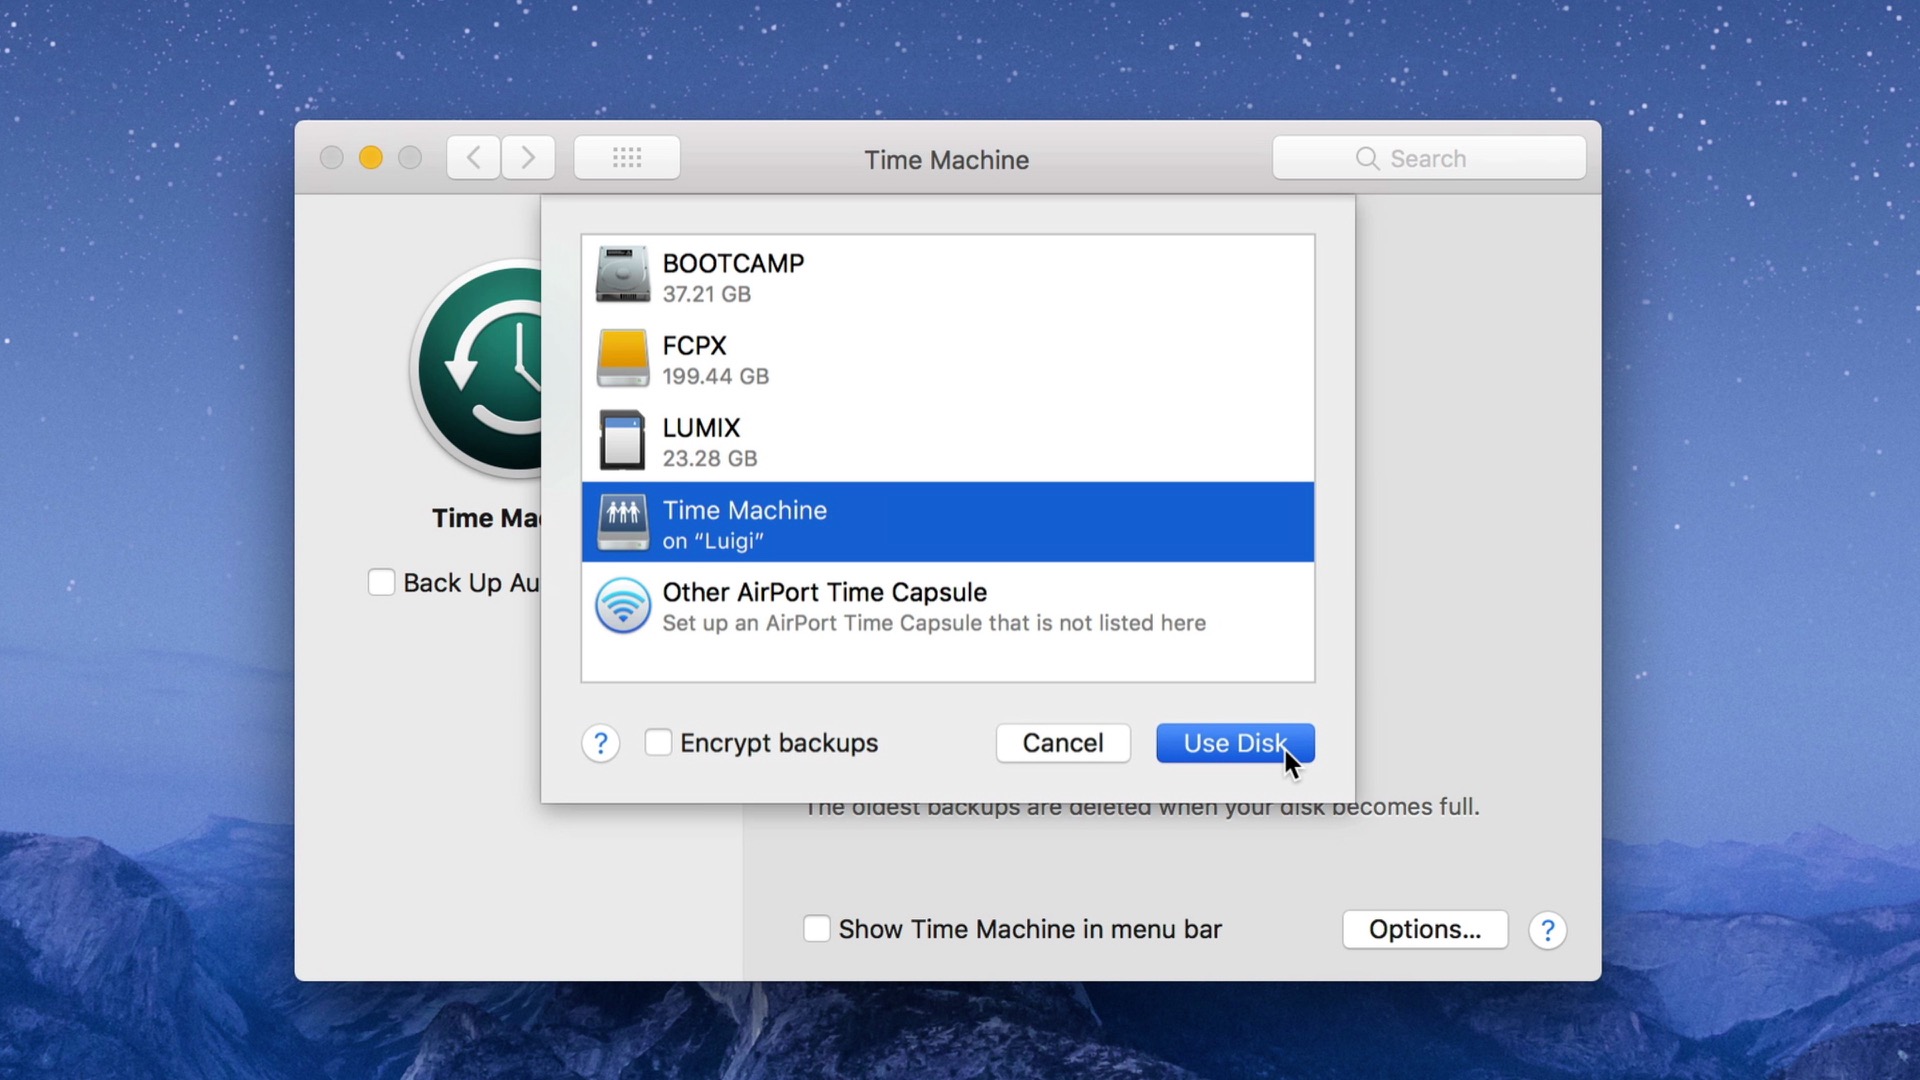This screenshot has width=1920, height=1080.
Task: Click the AirPort Time Capsule wifi icon
Action: [621, 605]
